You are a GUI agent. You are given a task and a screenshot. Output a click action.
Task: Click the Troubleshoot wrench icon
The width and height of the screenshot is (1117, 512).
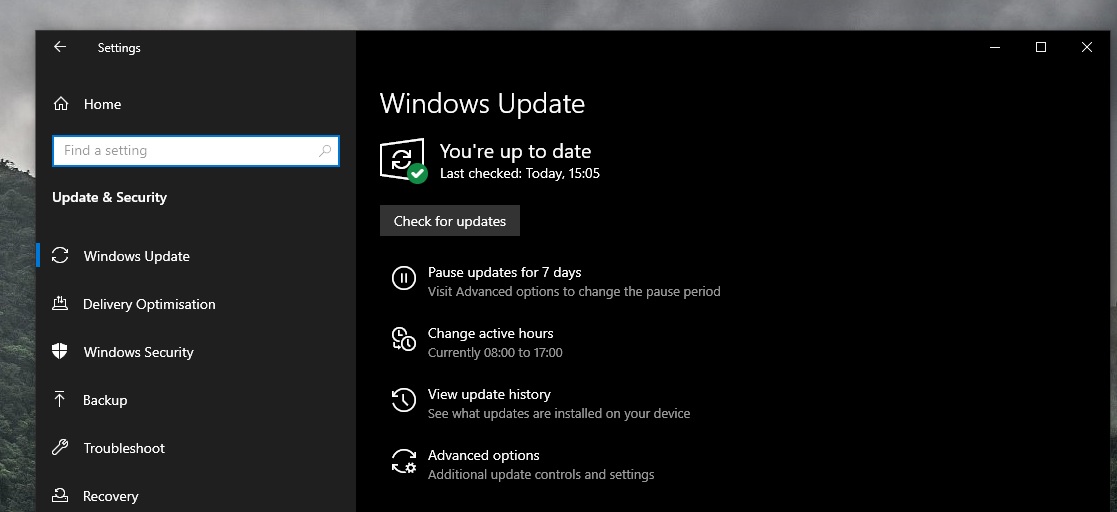click(x=61, y=448)
